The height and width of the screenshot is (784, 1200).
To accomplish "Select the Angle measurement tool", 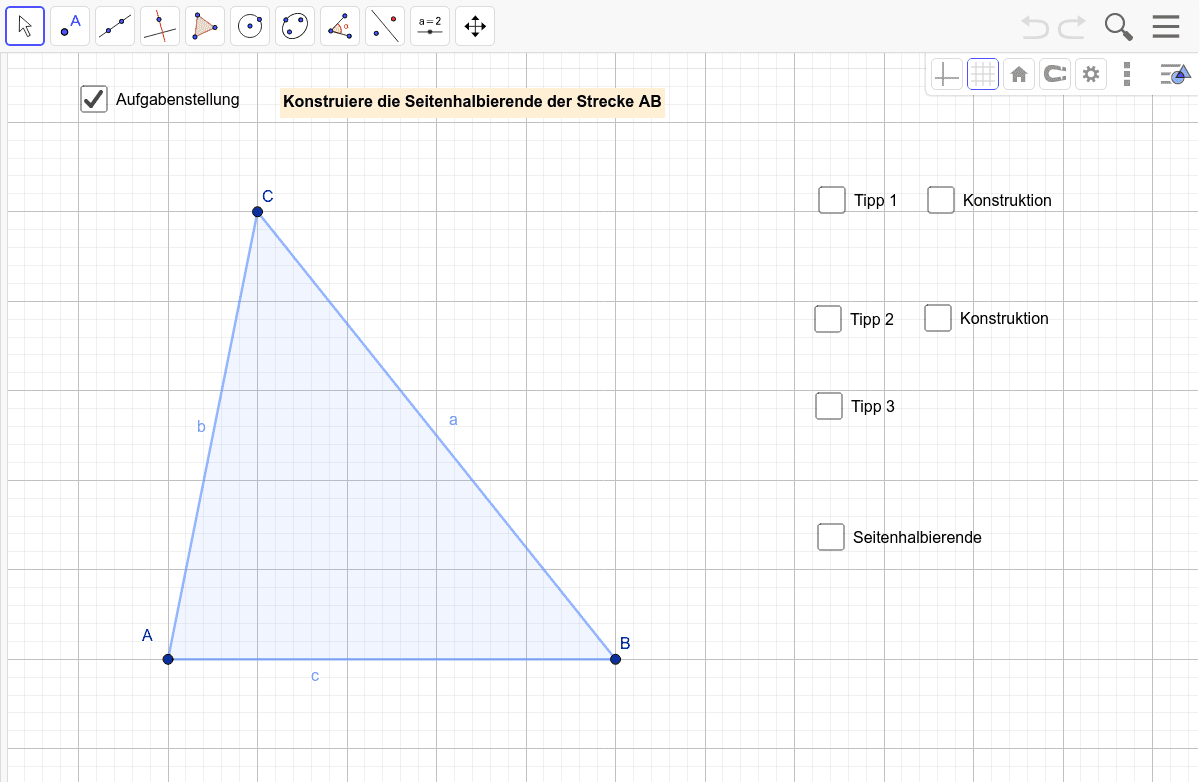I will 339,26.
